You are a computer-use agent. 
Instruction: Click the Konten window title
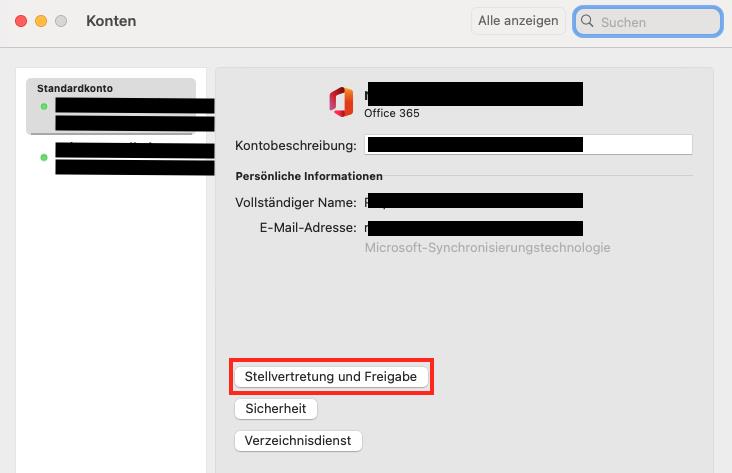click(111, 21)
